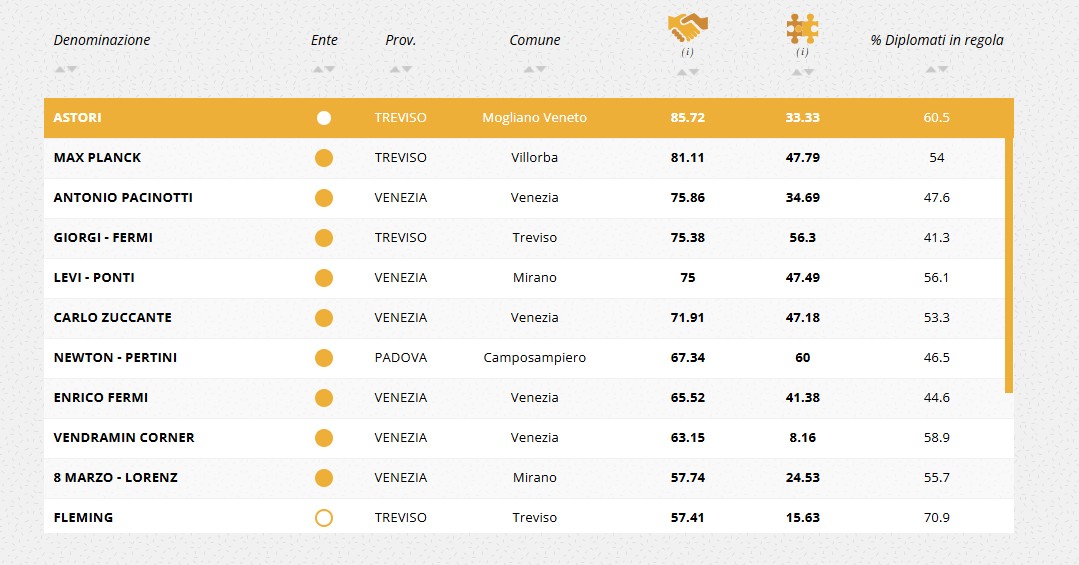
Task: Open the info marker under the handshake icon
Action: click(x=688, y=52)
